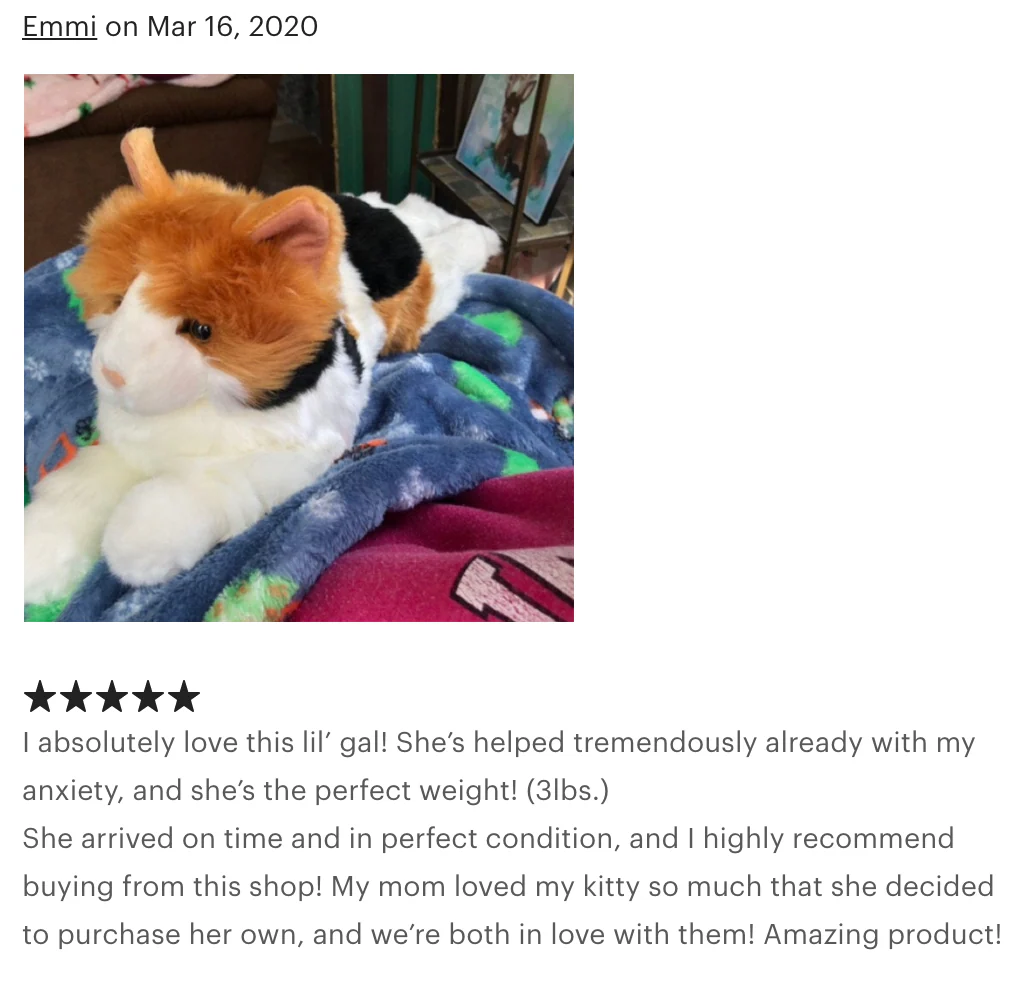The image size is (1028, 982).
Task: Click the "Amazing product!" text
Action: [x=882, y=934]
